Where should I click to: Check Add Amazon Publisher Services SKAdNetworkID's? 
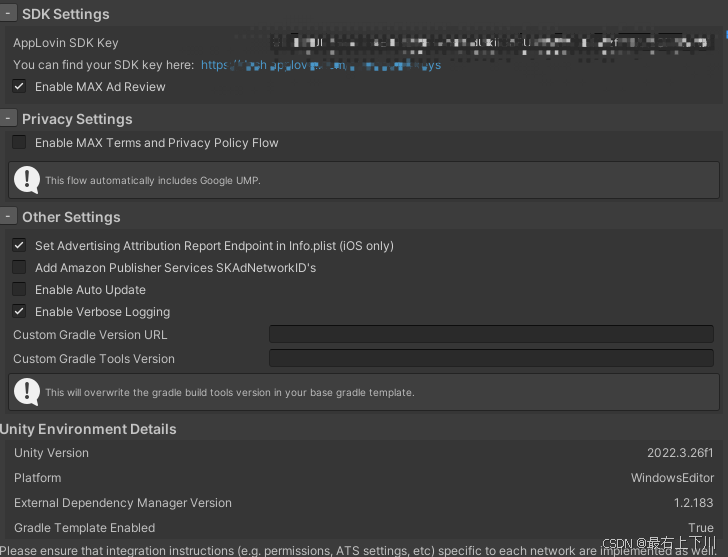19,267
